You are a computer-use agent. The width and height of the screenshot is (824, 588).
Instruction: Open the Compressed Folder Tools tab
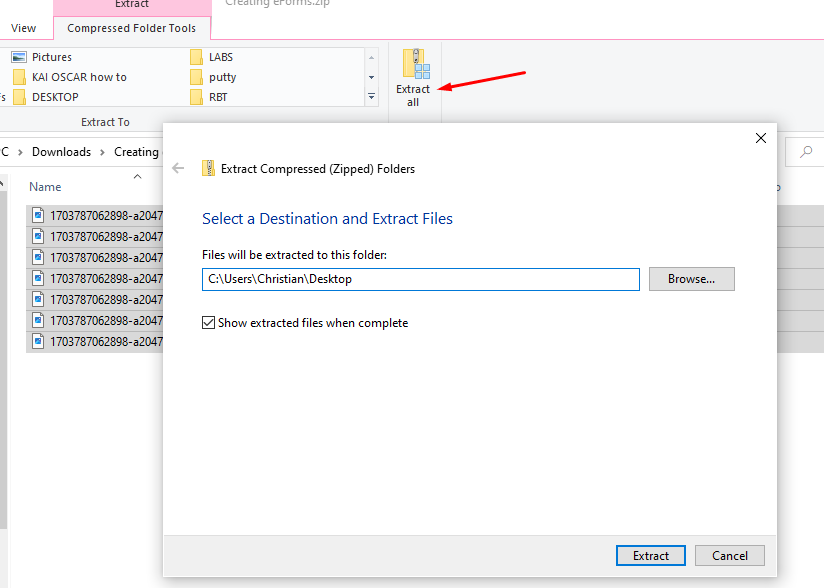[x=131, y=29]
